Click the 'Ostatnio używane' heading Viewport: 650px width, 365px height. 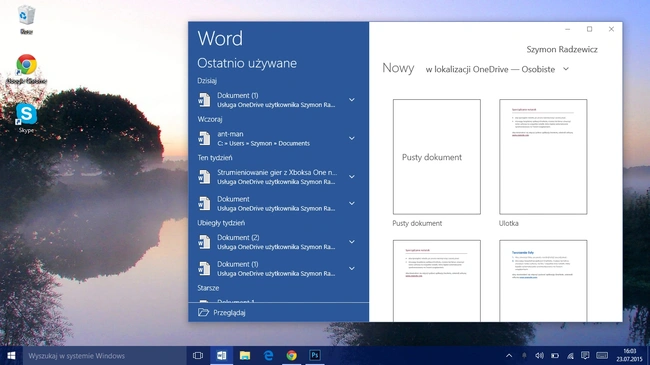pos(247,63)
